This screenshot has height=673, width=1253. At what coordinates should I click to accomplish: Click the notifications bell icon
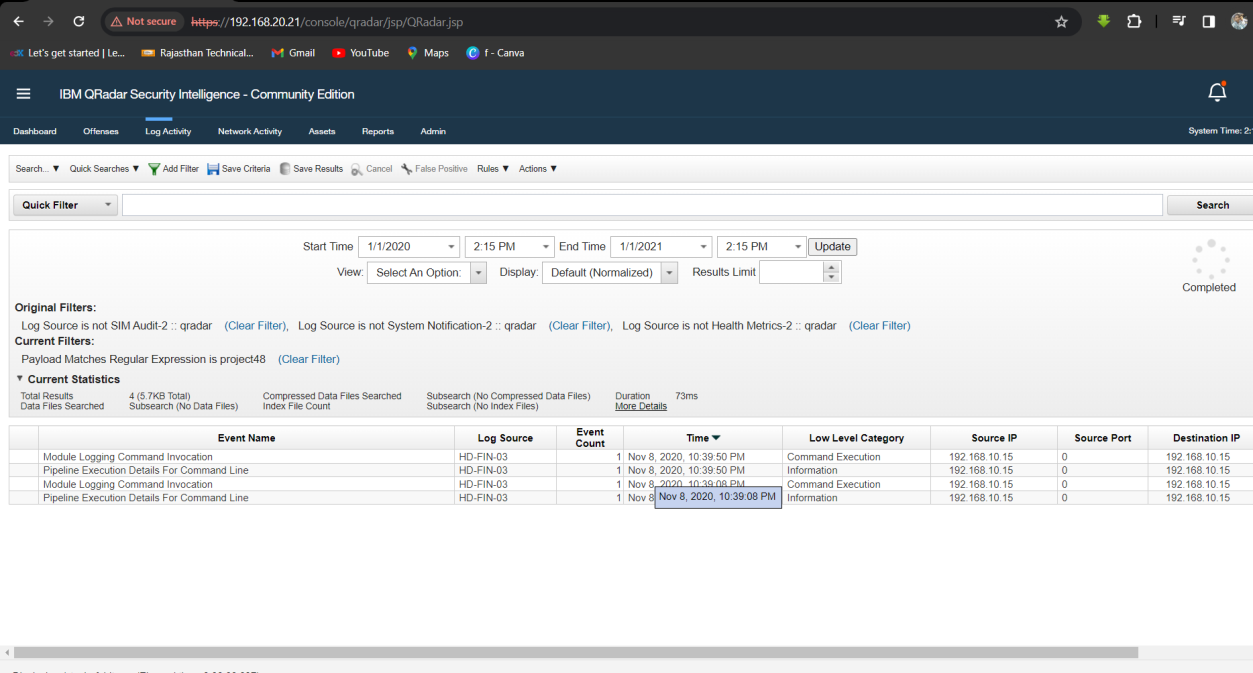(1217, 93)
